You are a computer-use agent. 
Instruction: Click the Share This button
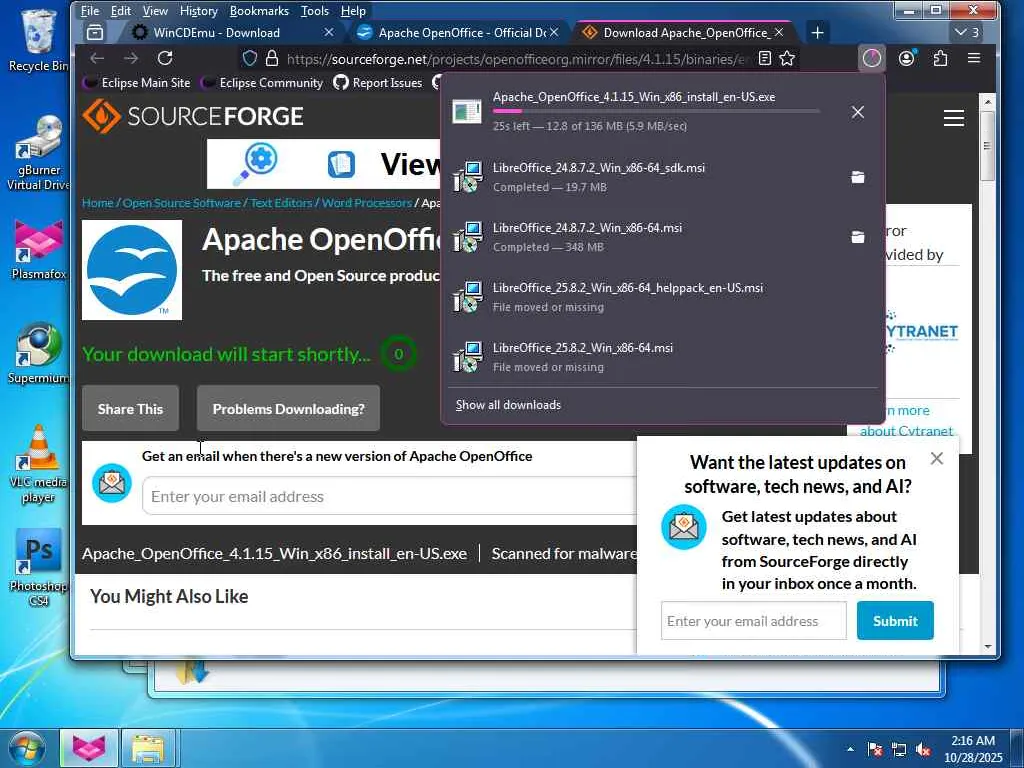click(x=130, y=408)
